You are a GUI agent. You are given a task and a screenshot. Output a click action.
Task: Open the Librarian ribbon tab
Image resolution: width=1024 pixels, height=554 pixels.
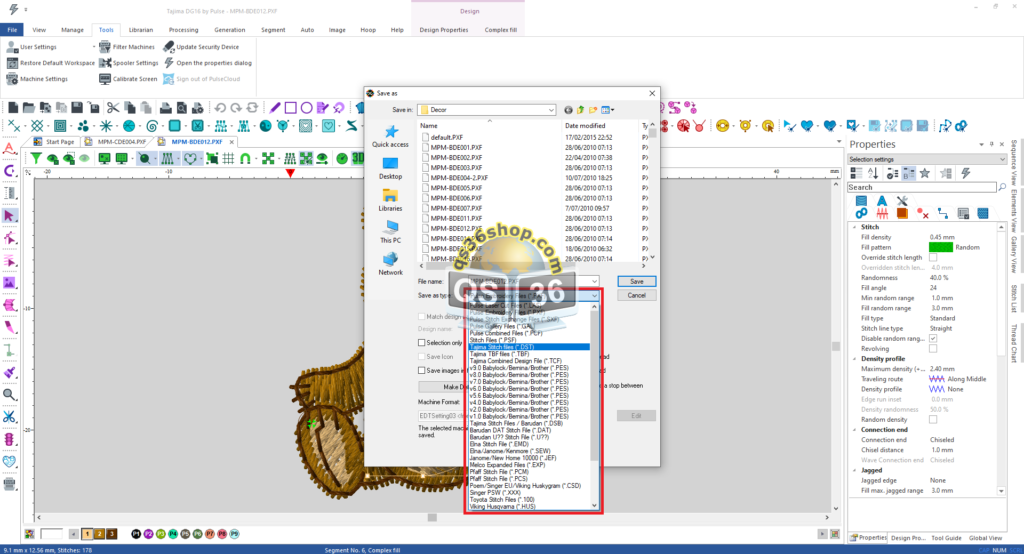[140, 29]
